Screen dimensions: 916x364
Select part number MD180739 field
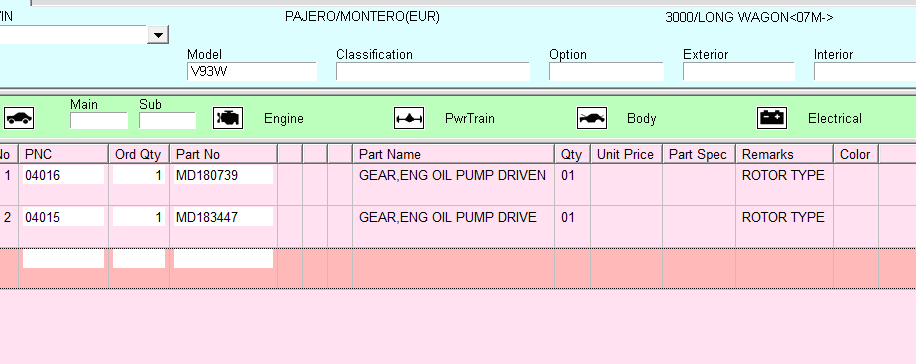[x=223, y=175]
